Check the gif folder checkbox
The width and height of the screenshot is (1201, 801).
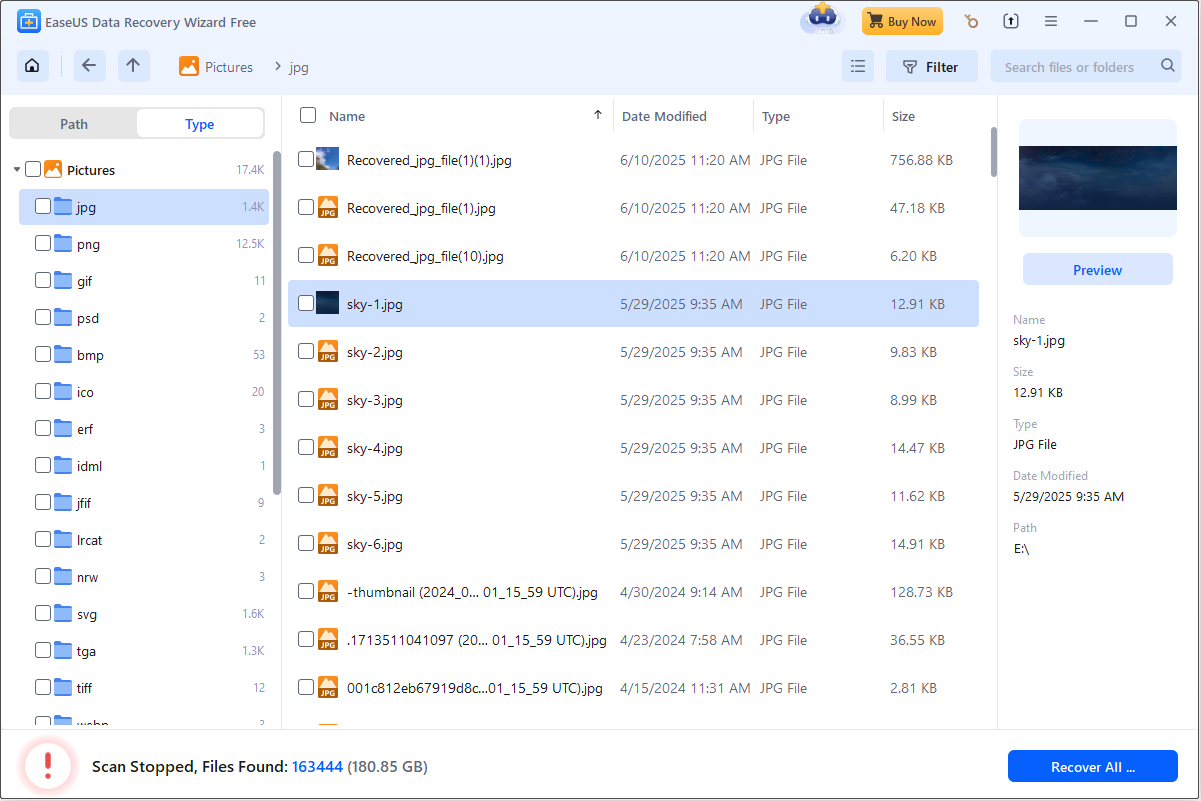(43, 280)
